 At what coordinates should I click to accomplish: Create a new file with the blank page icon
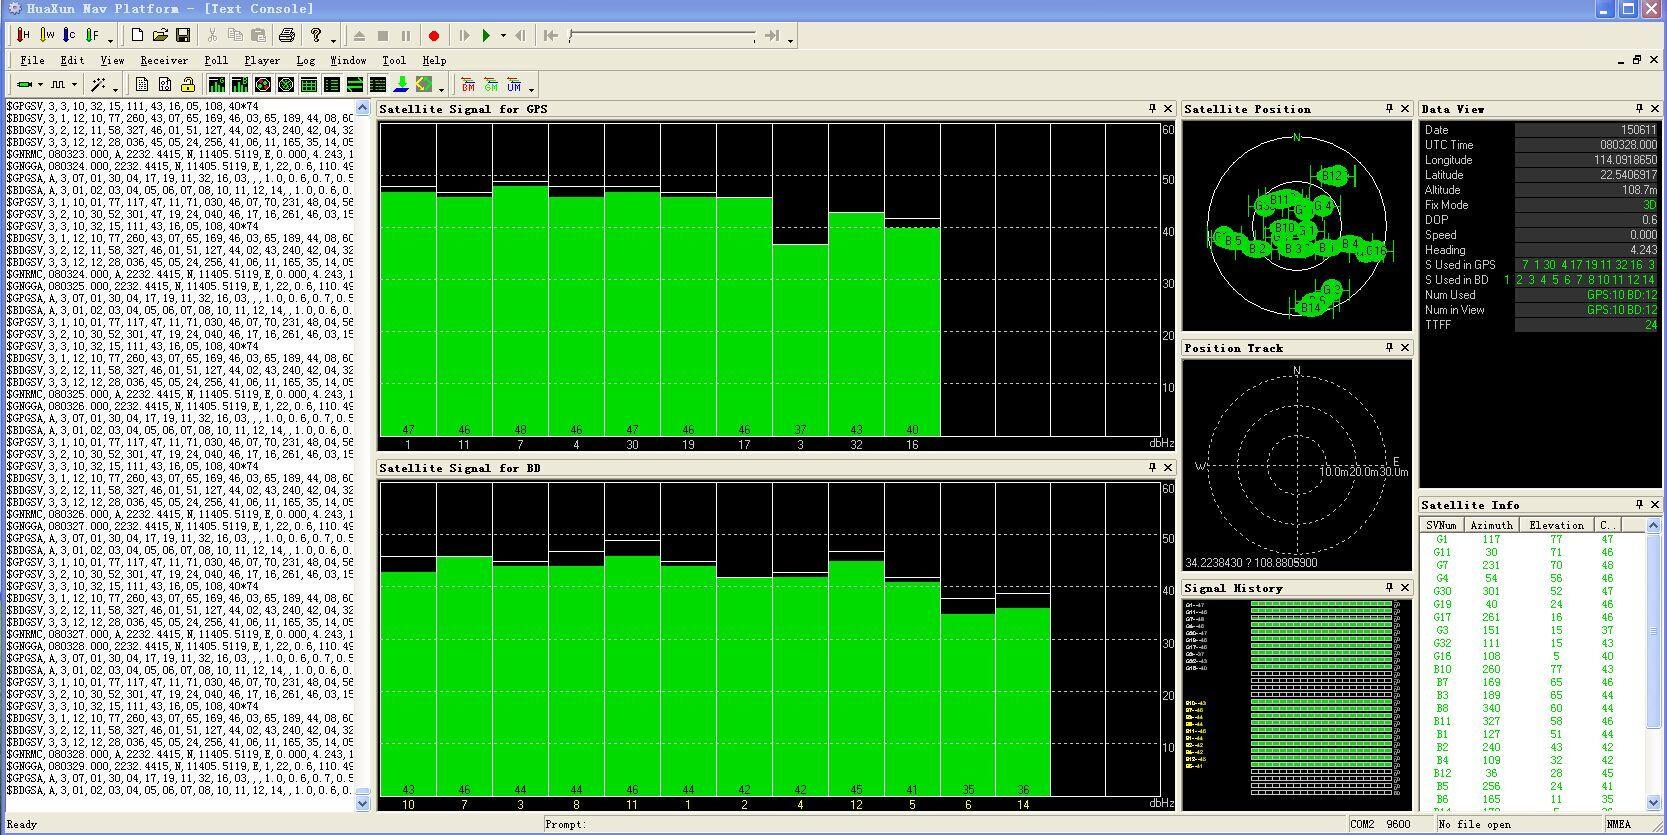click(x=137, y=35)
